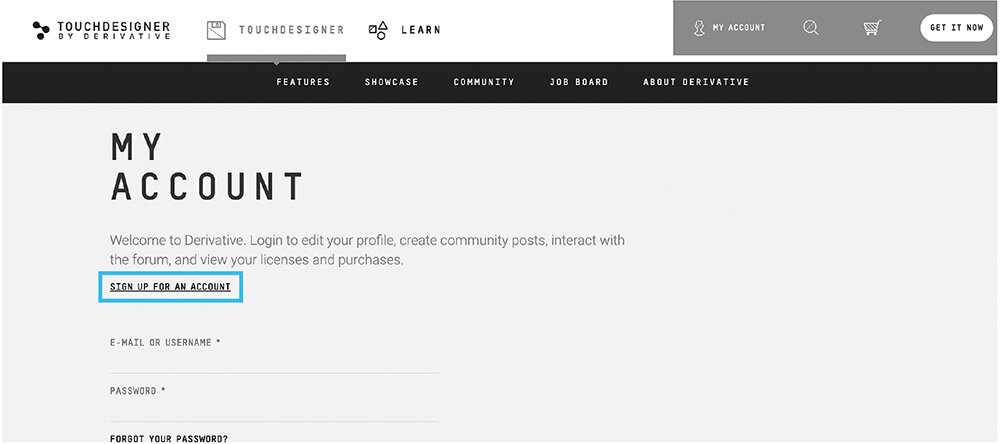The image size is (1000, 444).
Task: Select the Community menu item
Action: tap(484, 82)
